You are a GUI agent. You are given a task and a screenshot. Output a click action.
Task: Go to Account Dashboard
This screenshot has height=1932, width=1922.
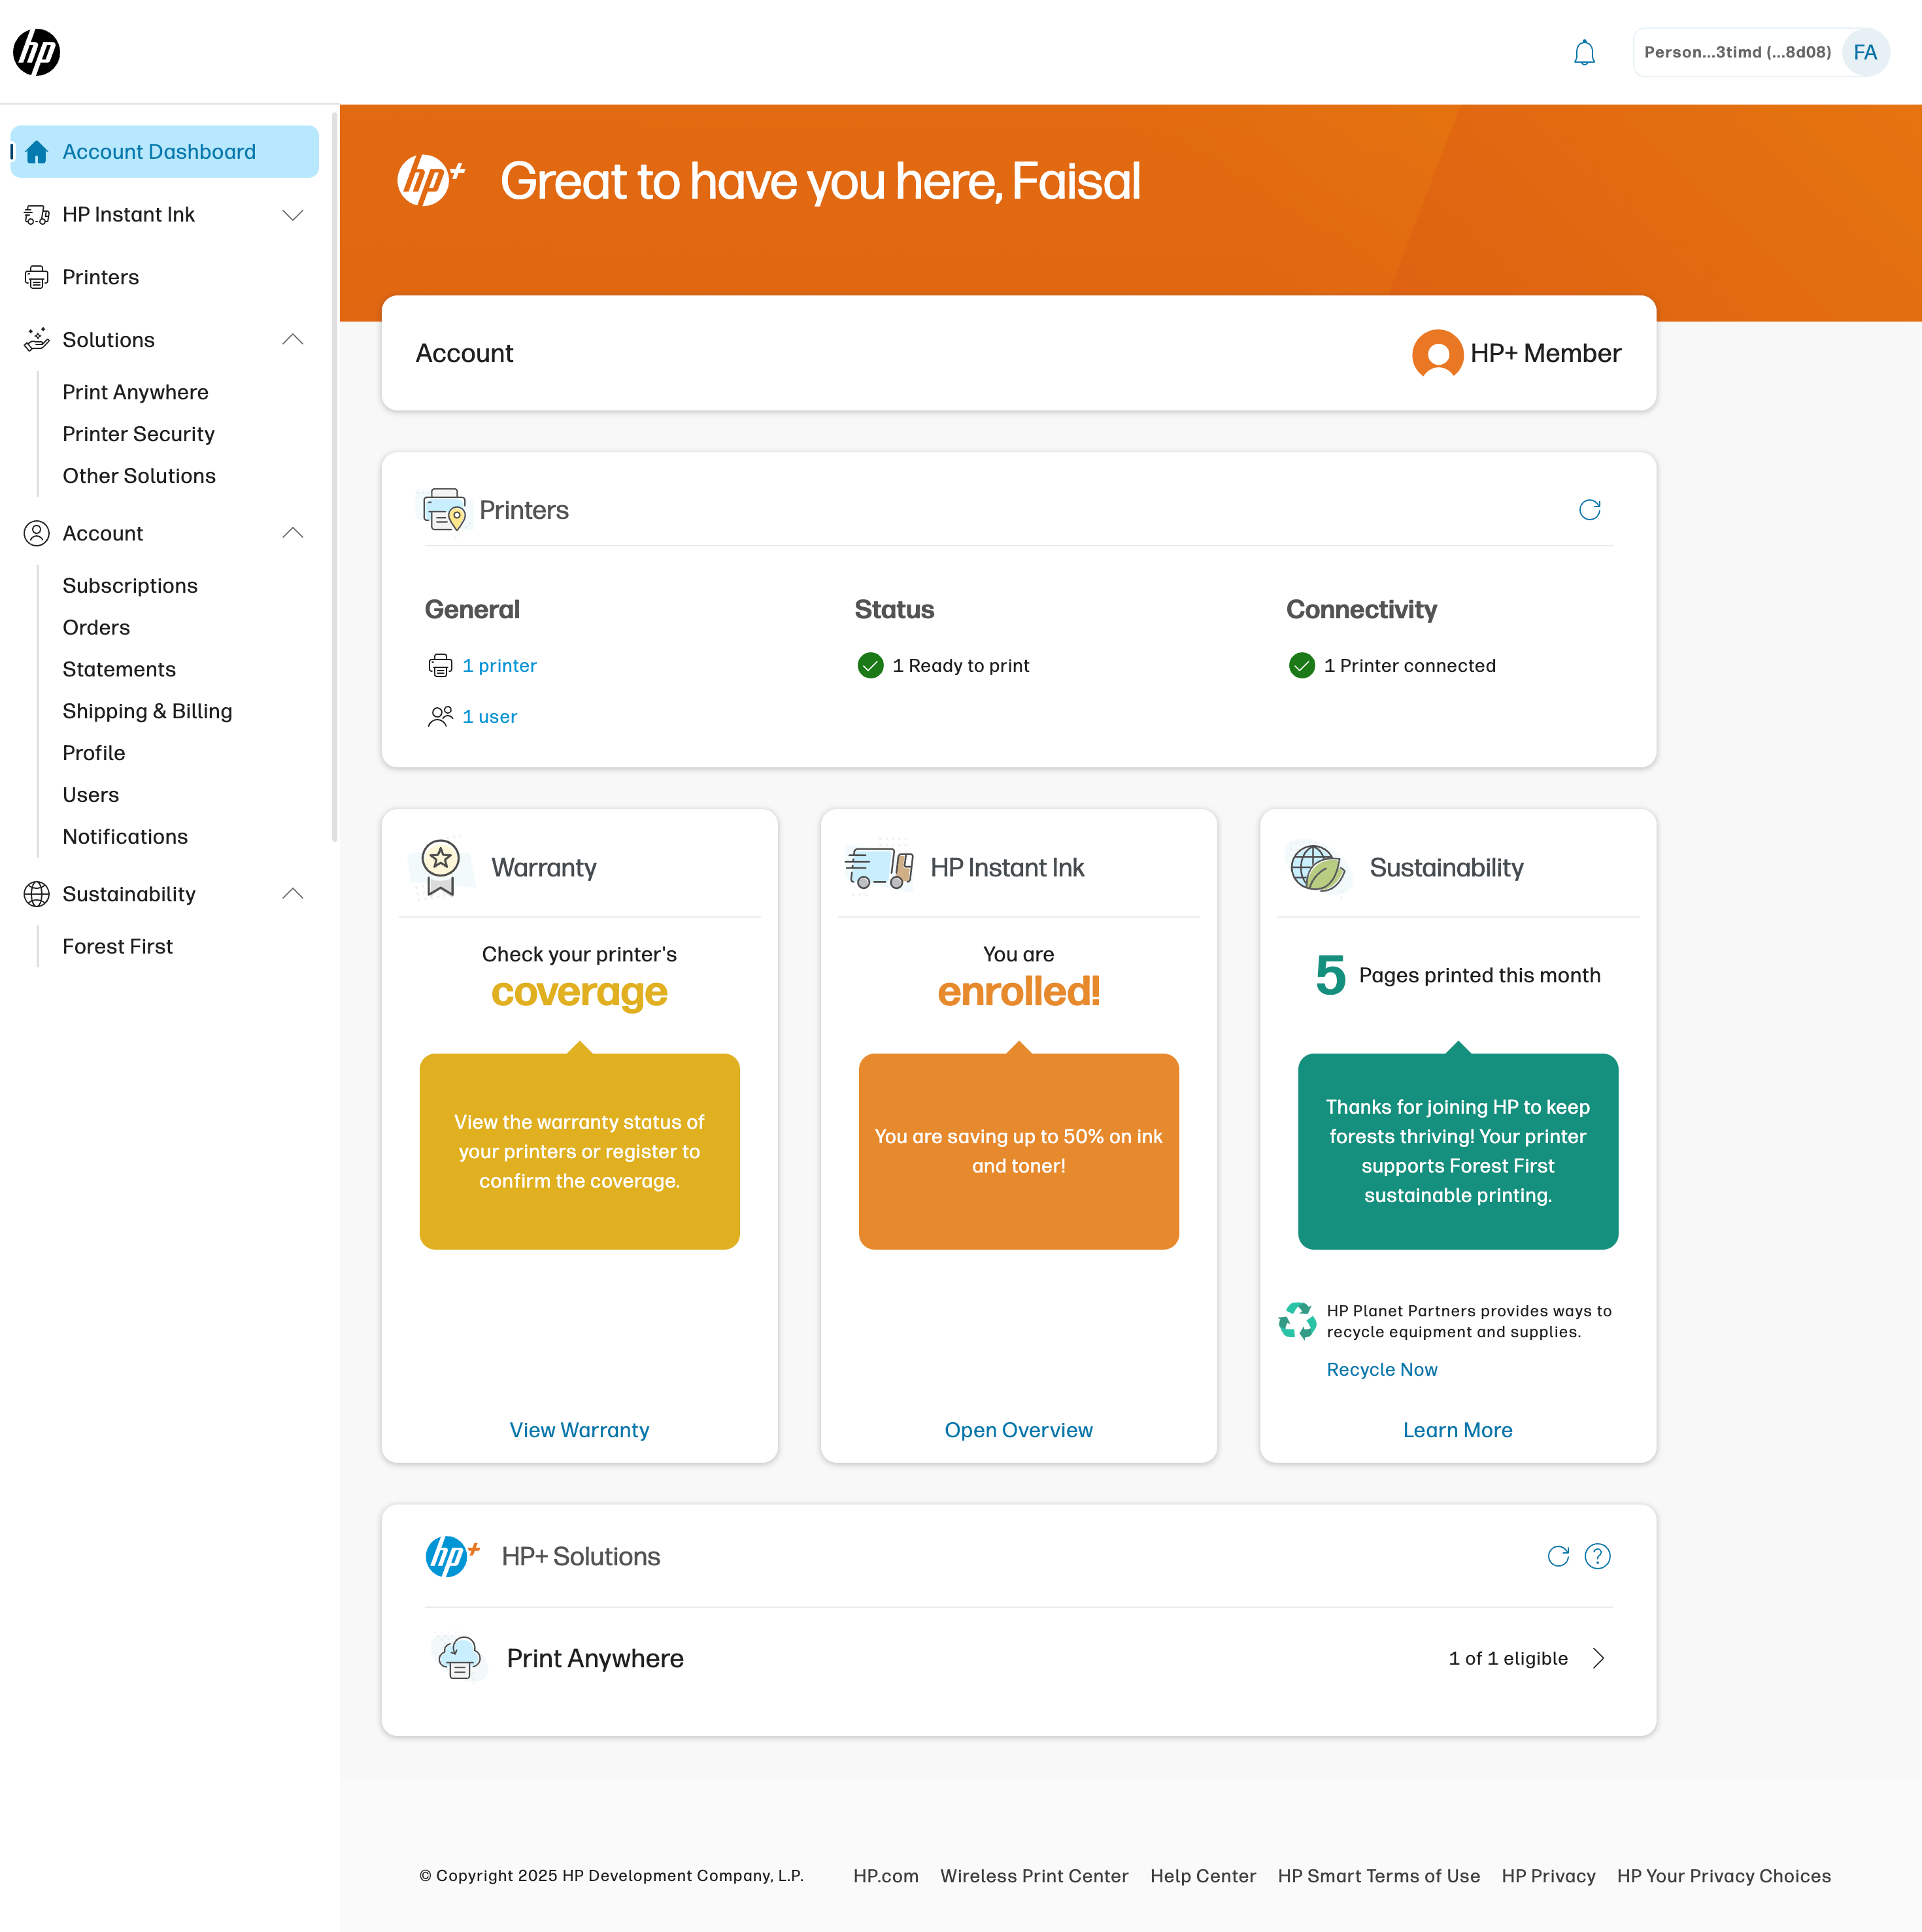(x=165, y=152)
